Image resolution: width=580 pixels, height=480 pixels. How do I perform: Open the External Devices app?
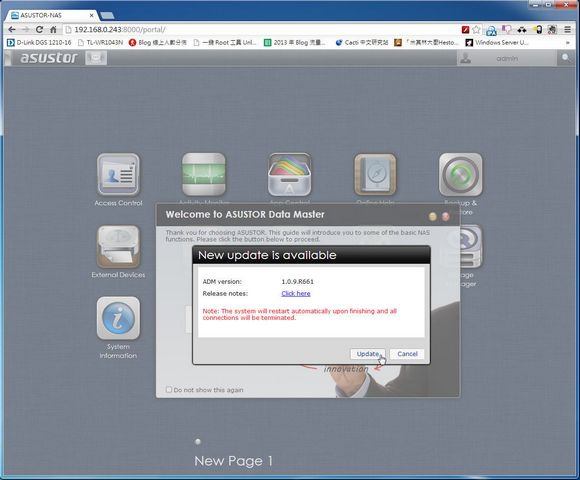click(x=118, y=247)
